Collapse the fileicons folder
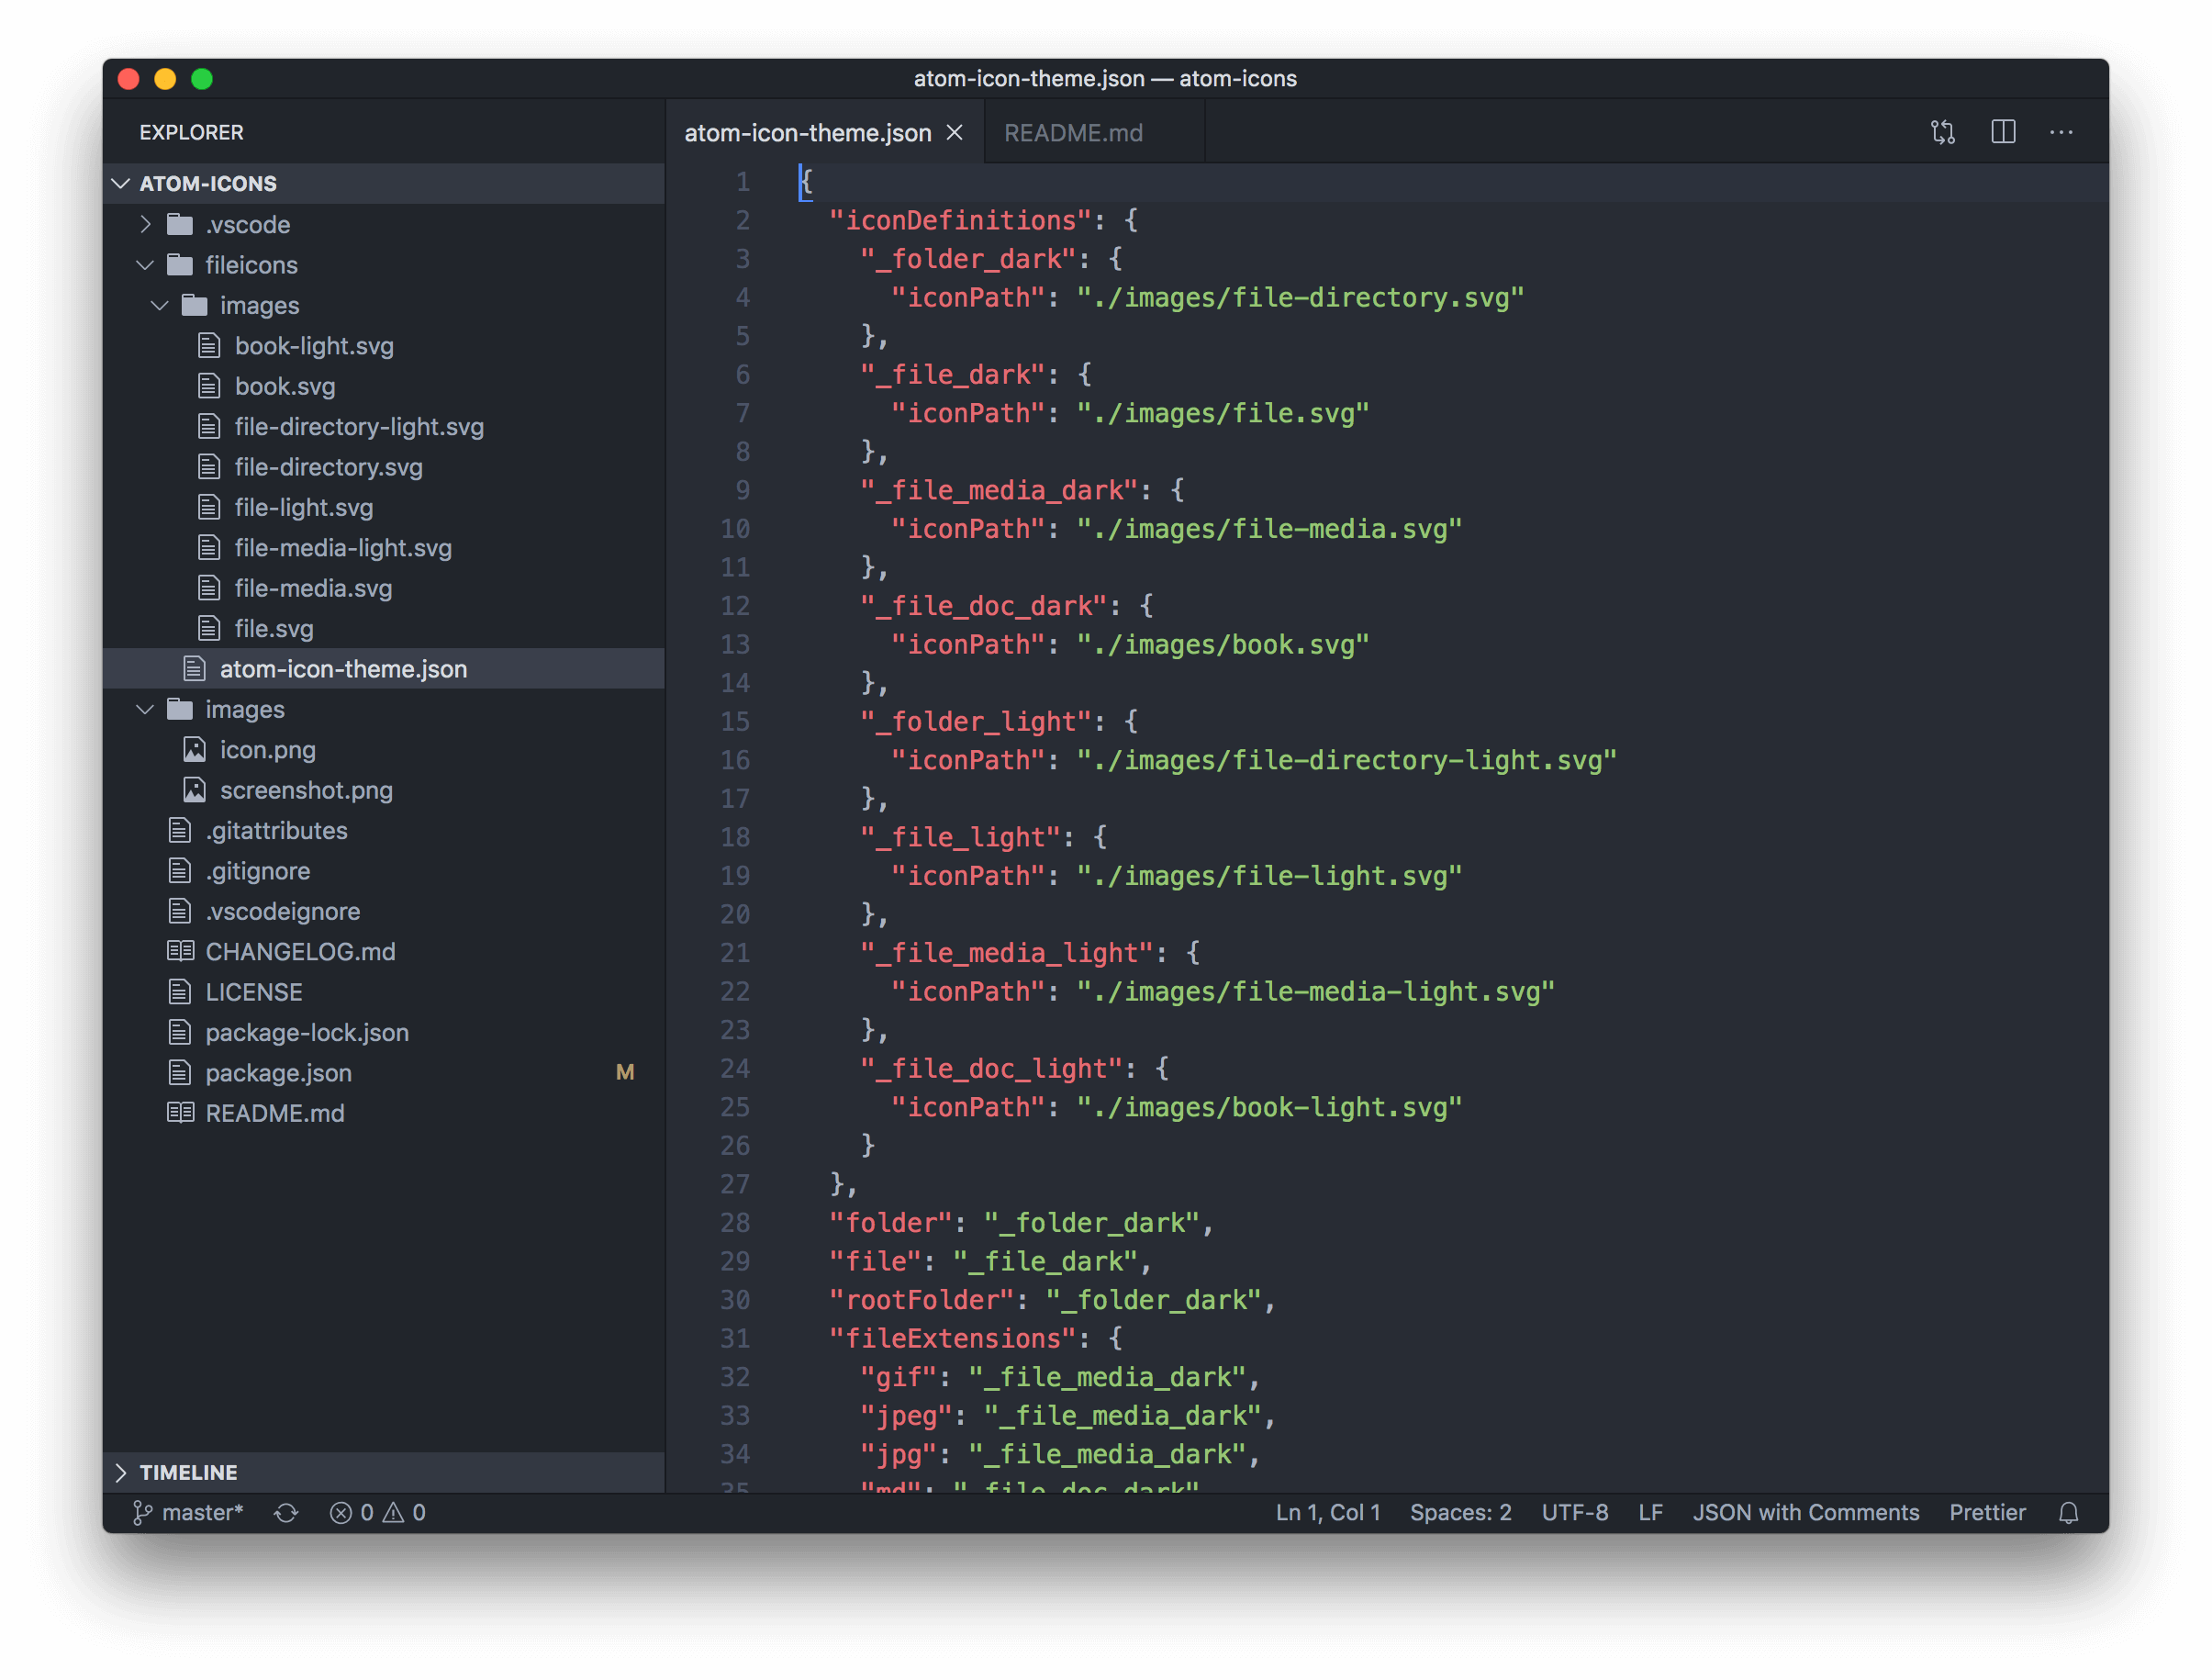The height and width of the screenshot is (1680, 2212). tap(250, 264)
